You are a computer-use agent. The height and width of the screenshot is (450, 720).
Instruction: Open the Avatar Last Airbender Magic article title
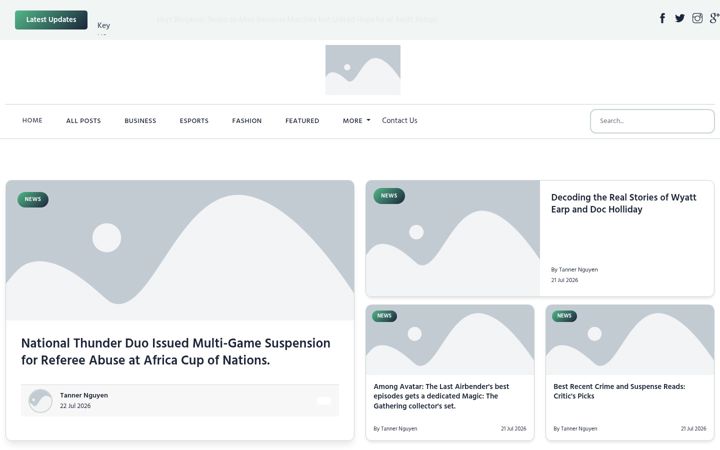click(441, 396)
